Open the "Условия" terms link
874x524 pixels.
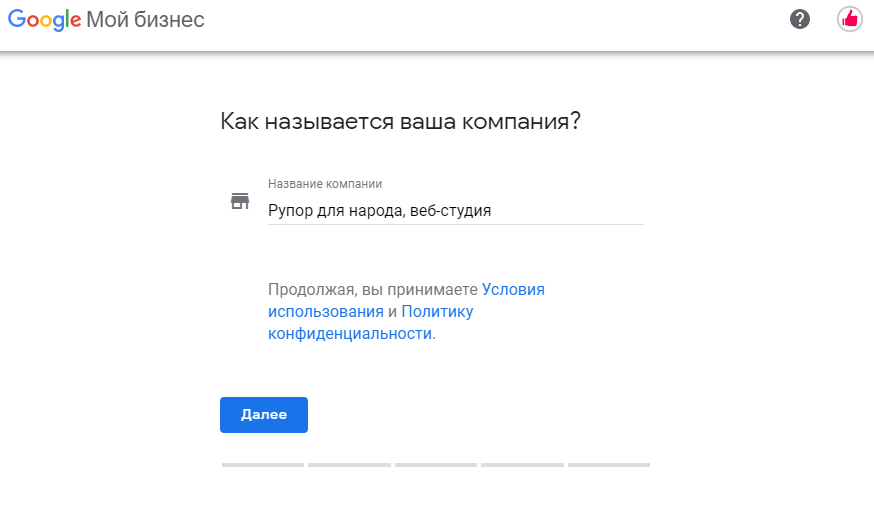click(513, 289)
